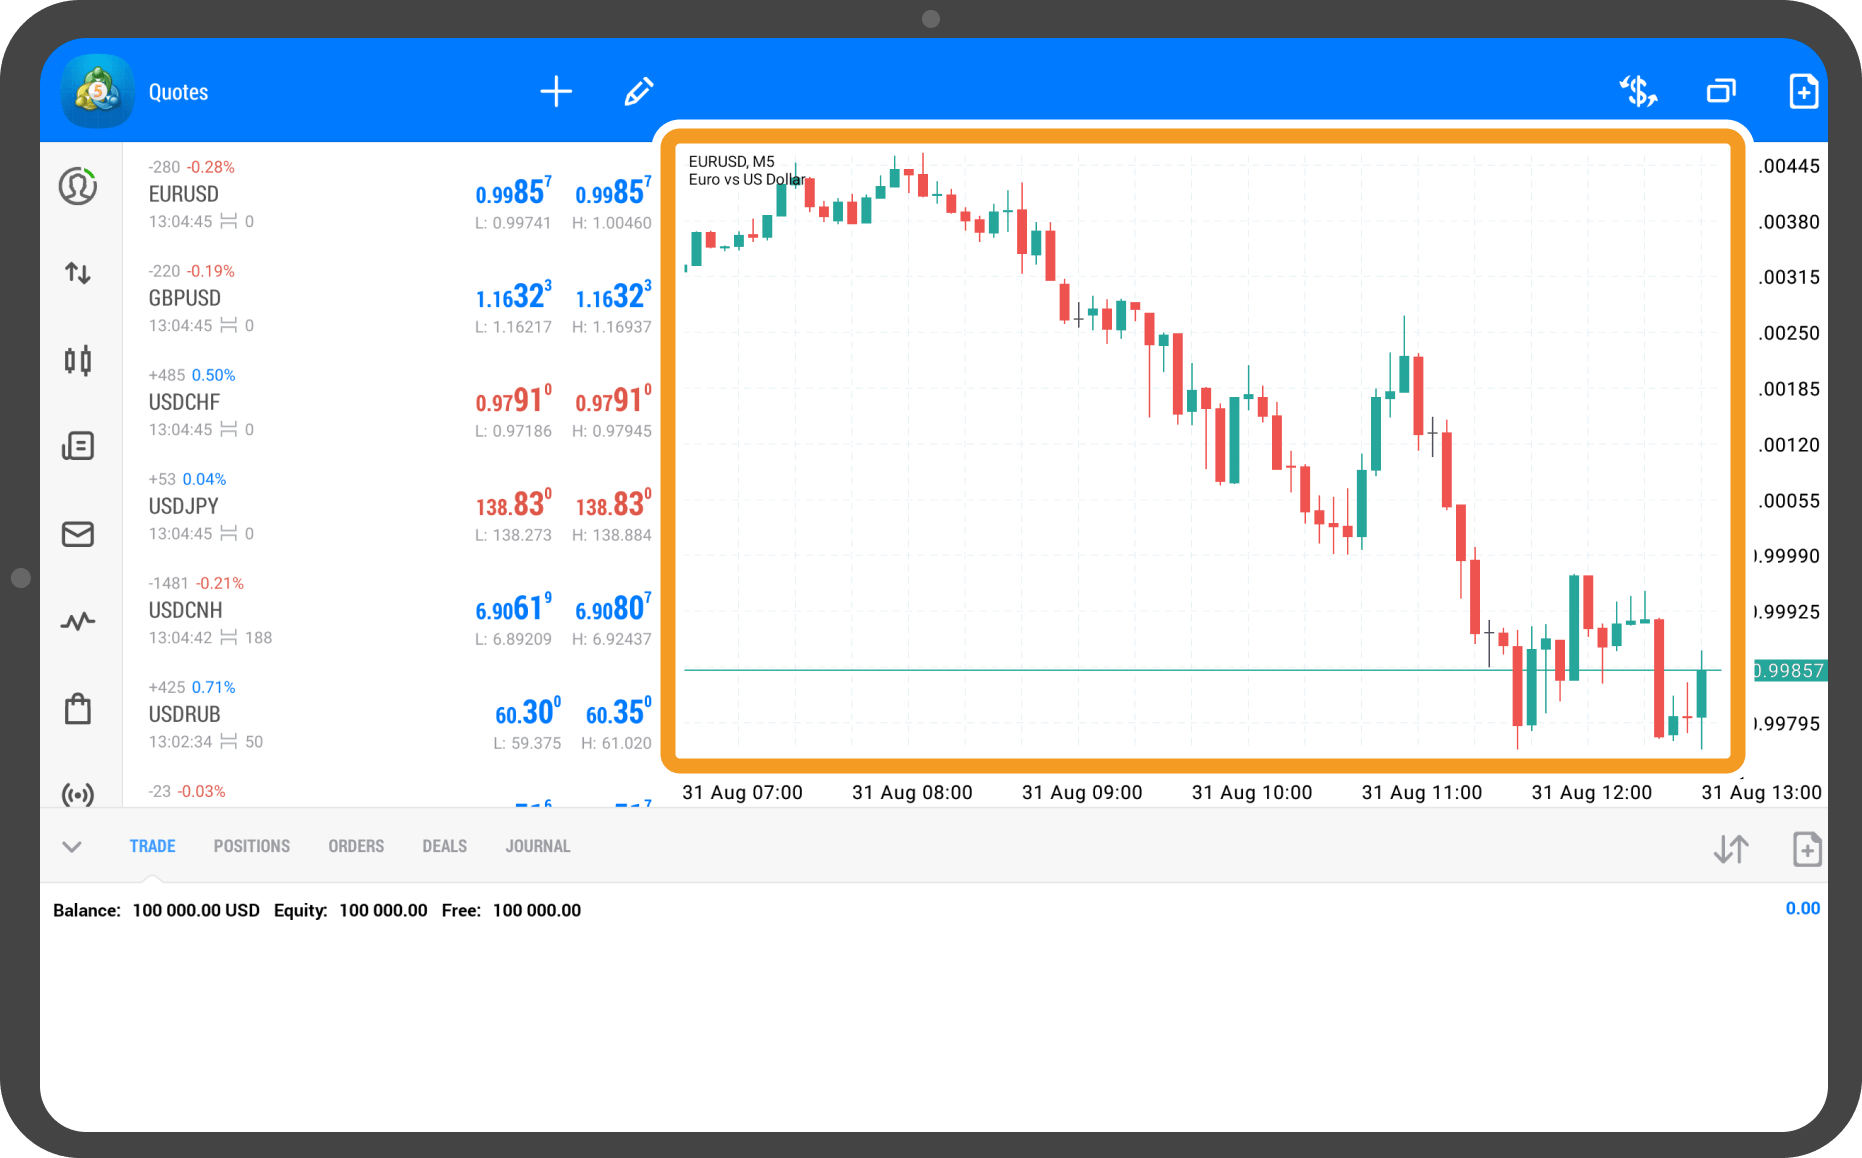
Task: Open the account profile icon in sidebar
Action: (x=78, y=186)
